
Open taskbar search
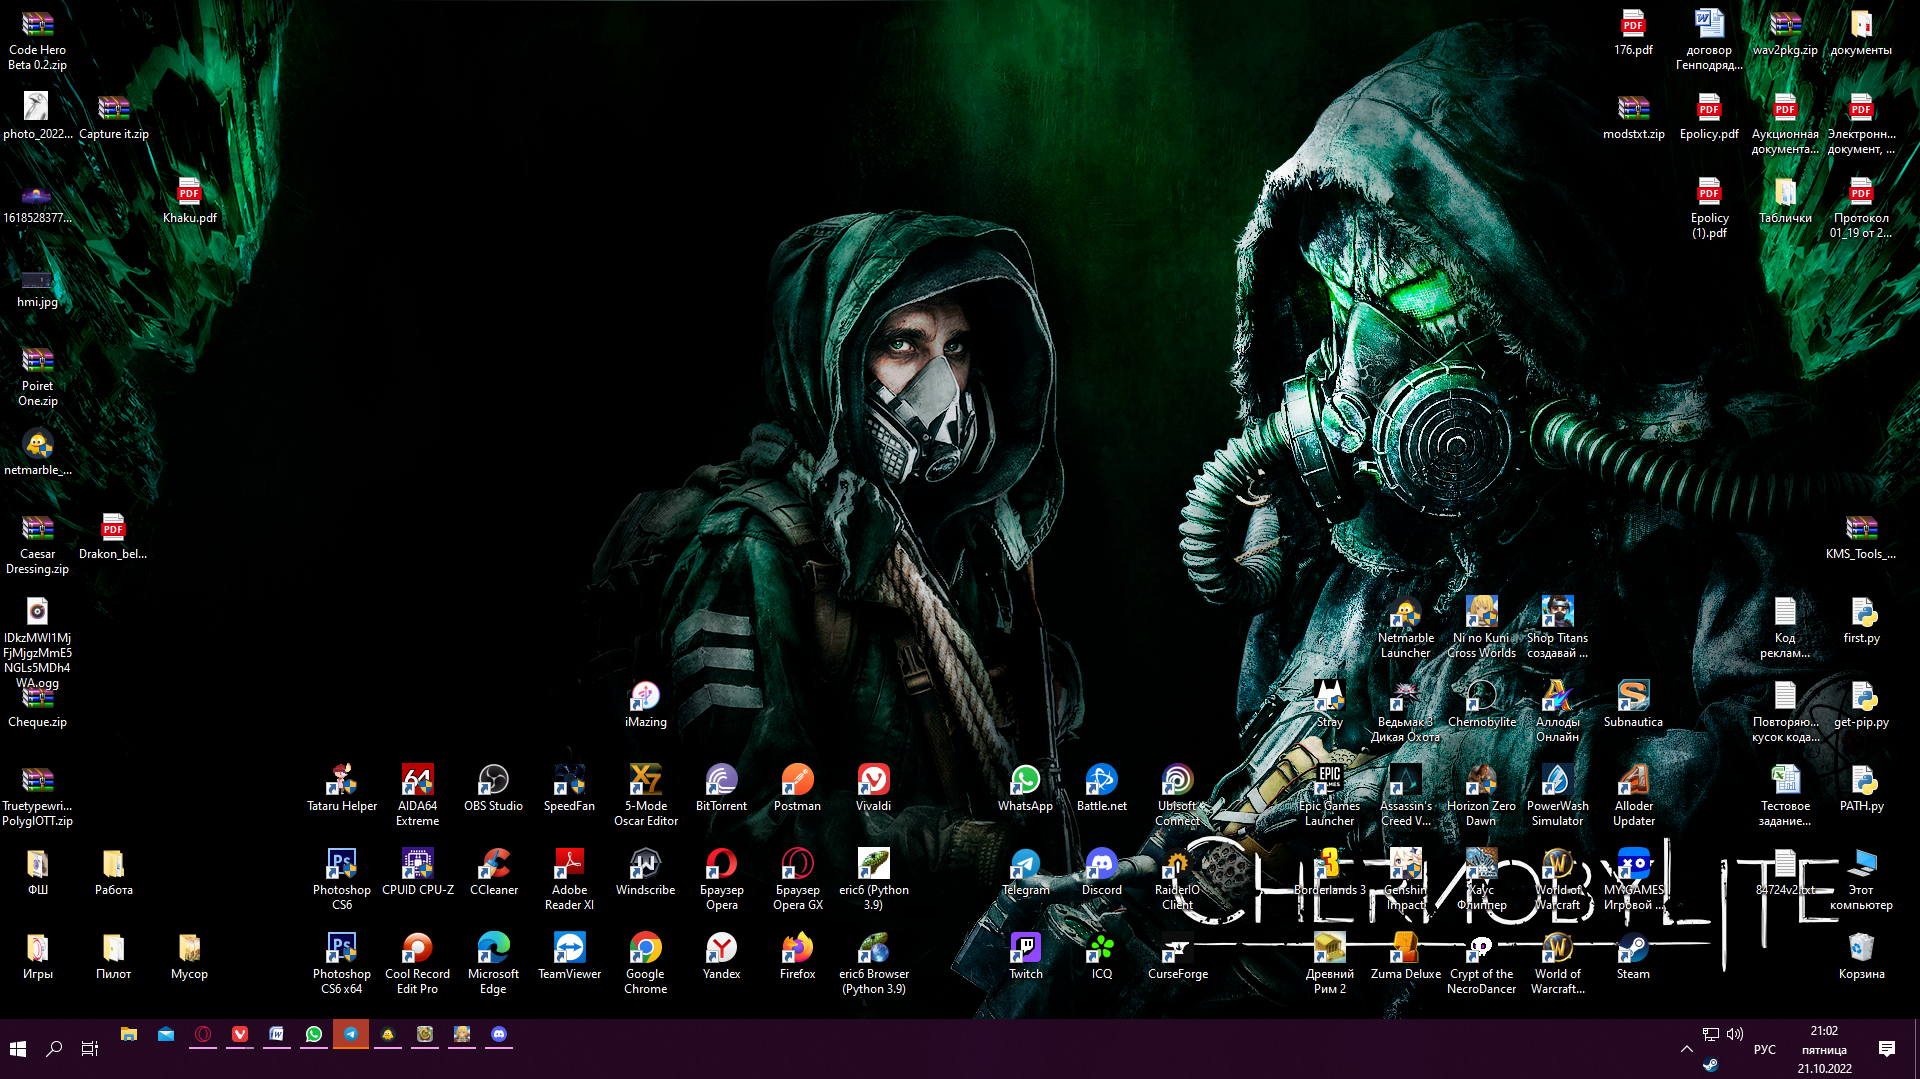[x=54, y=1048]
